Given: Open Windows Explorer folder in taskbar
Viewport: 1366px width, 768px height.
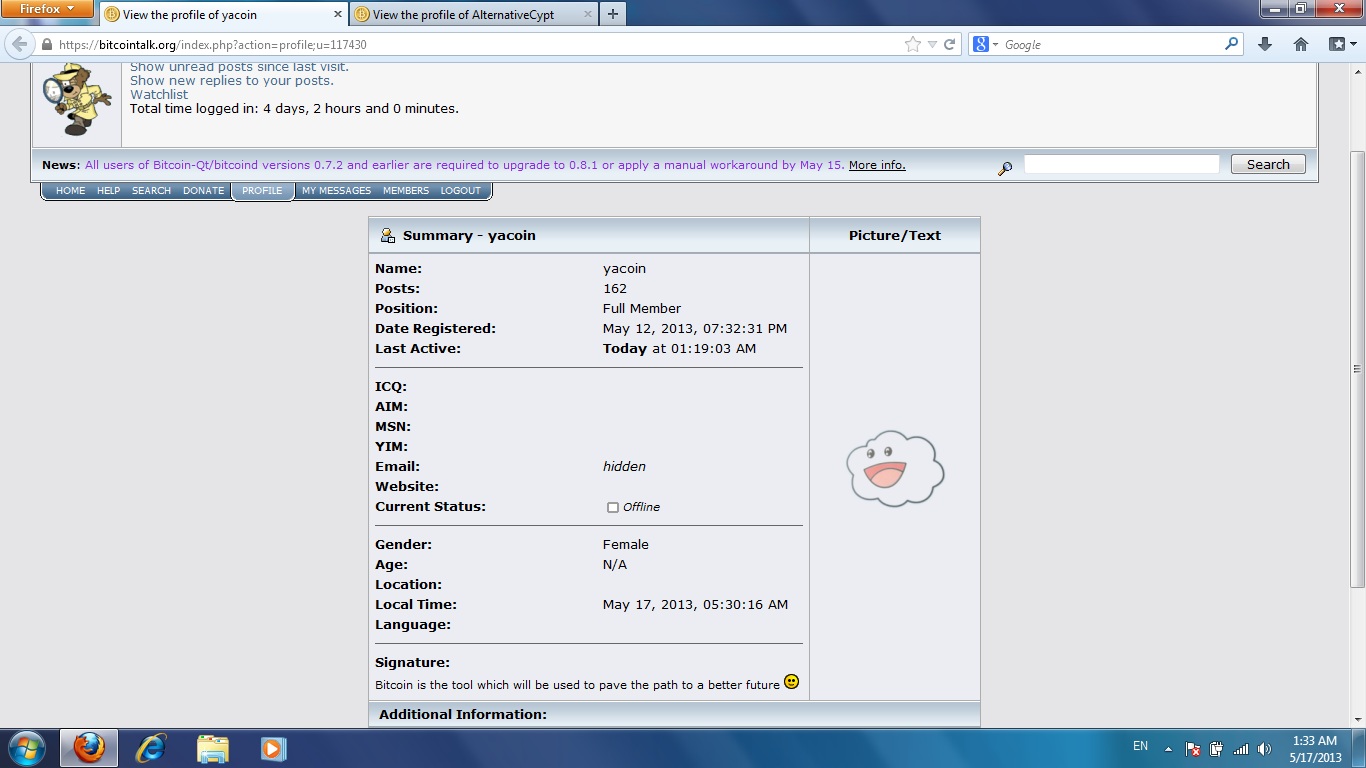Looking at the screenshot, I should (212, 748).
